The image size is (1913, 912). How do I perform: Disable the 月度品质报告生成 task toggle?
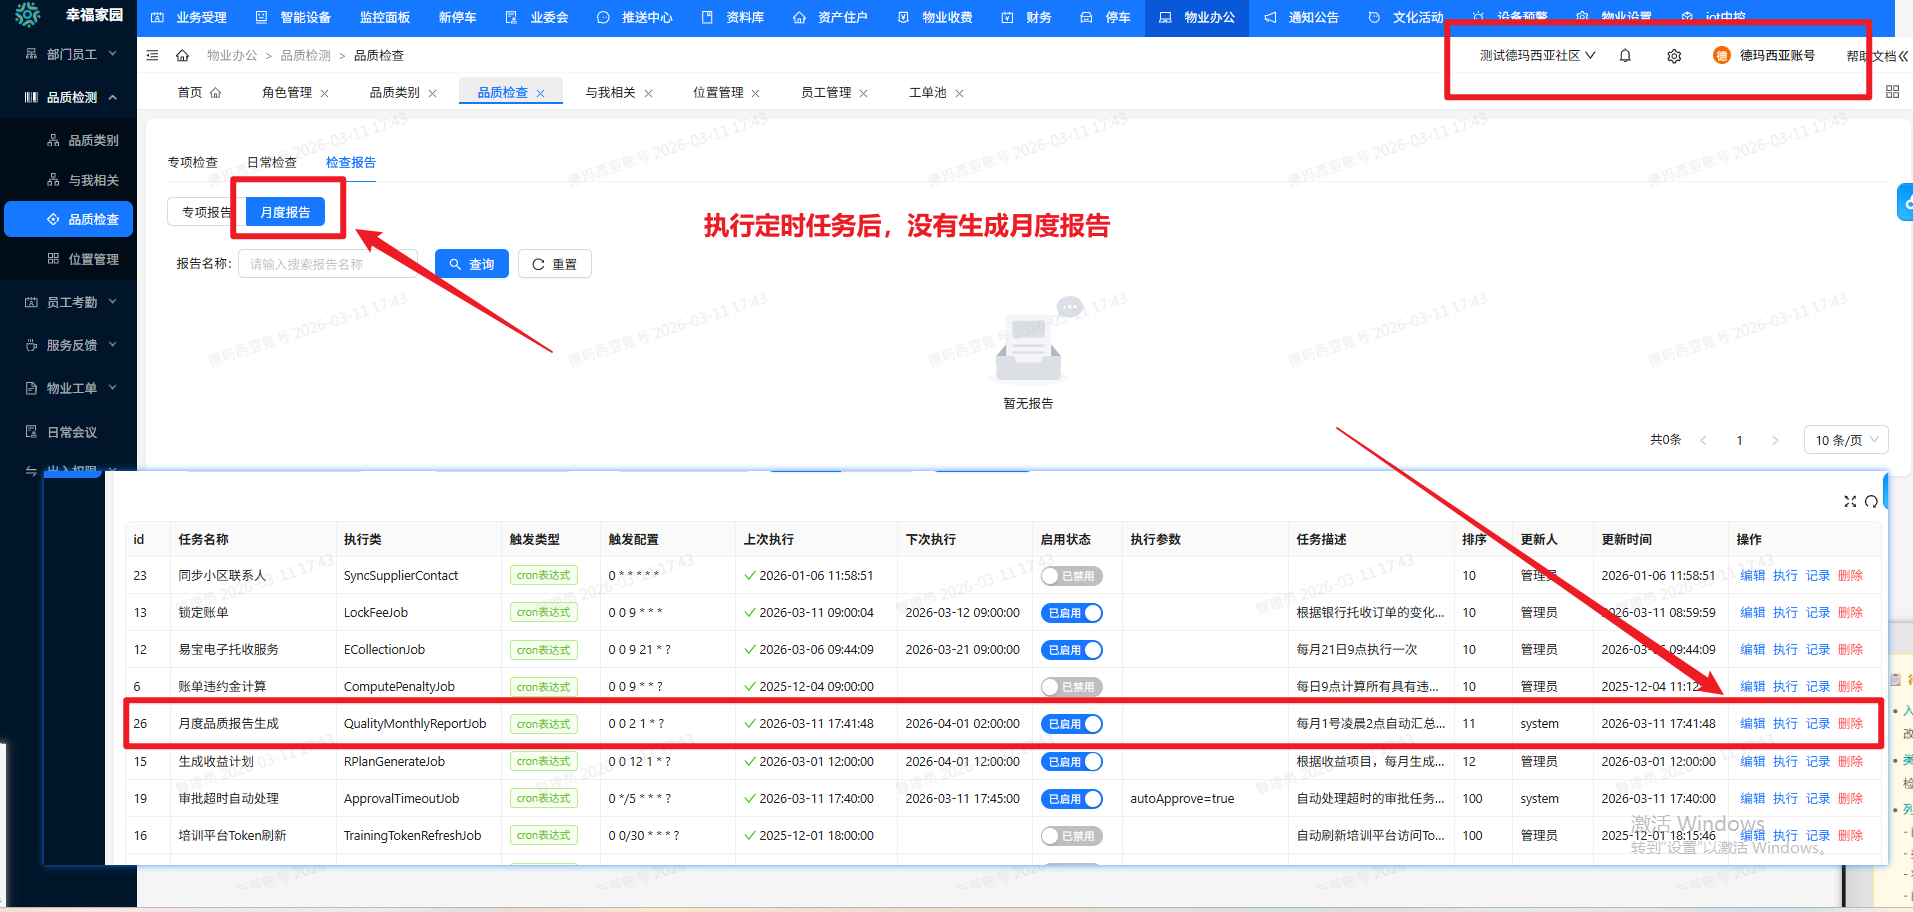click(1071, 724)
